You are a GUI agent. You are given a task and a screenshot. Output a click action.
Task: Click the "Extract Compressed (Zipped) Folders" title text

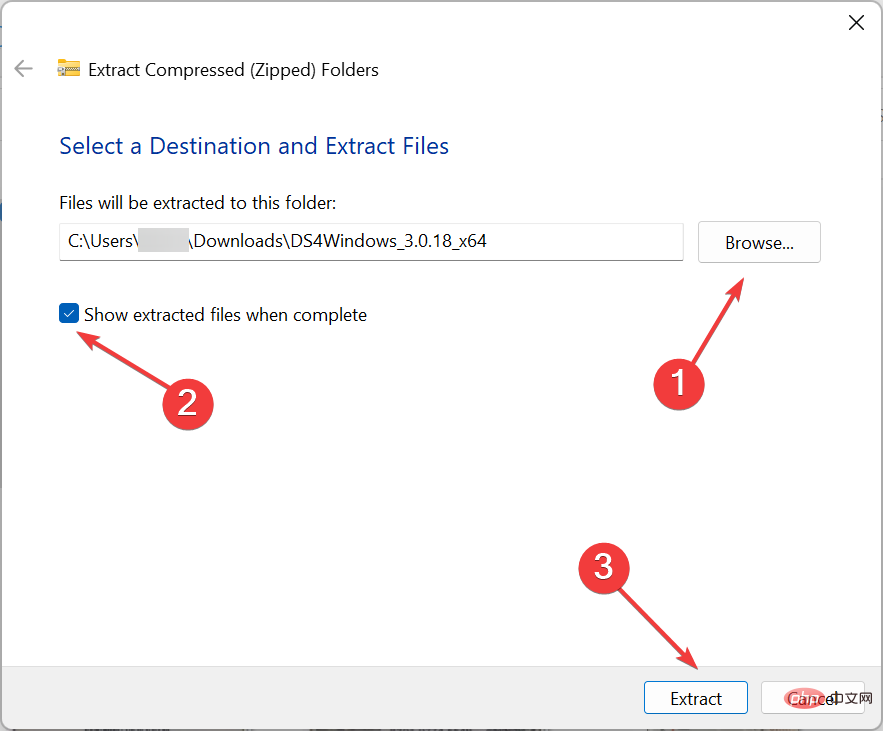click(233, 70)
